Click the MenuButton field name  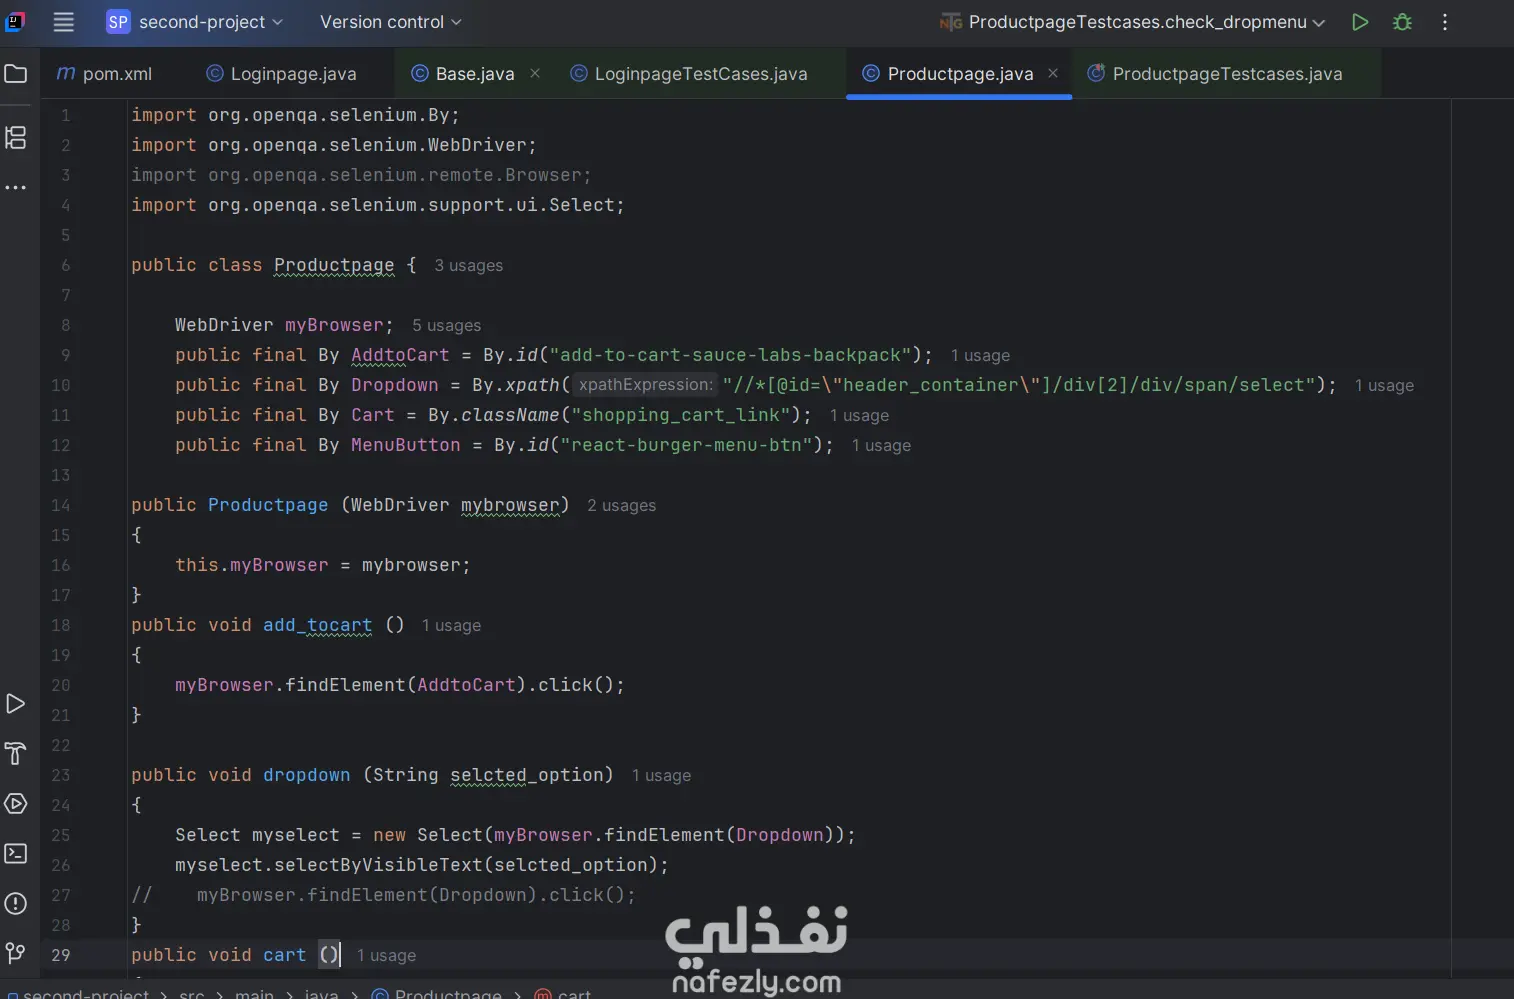[405, 445]
